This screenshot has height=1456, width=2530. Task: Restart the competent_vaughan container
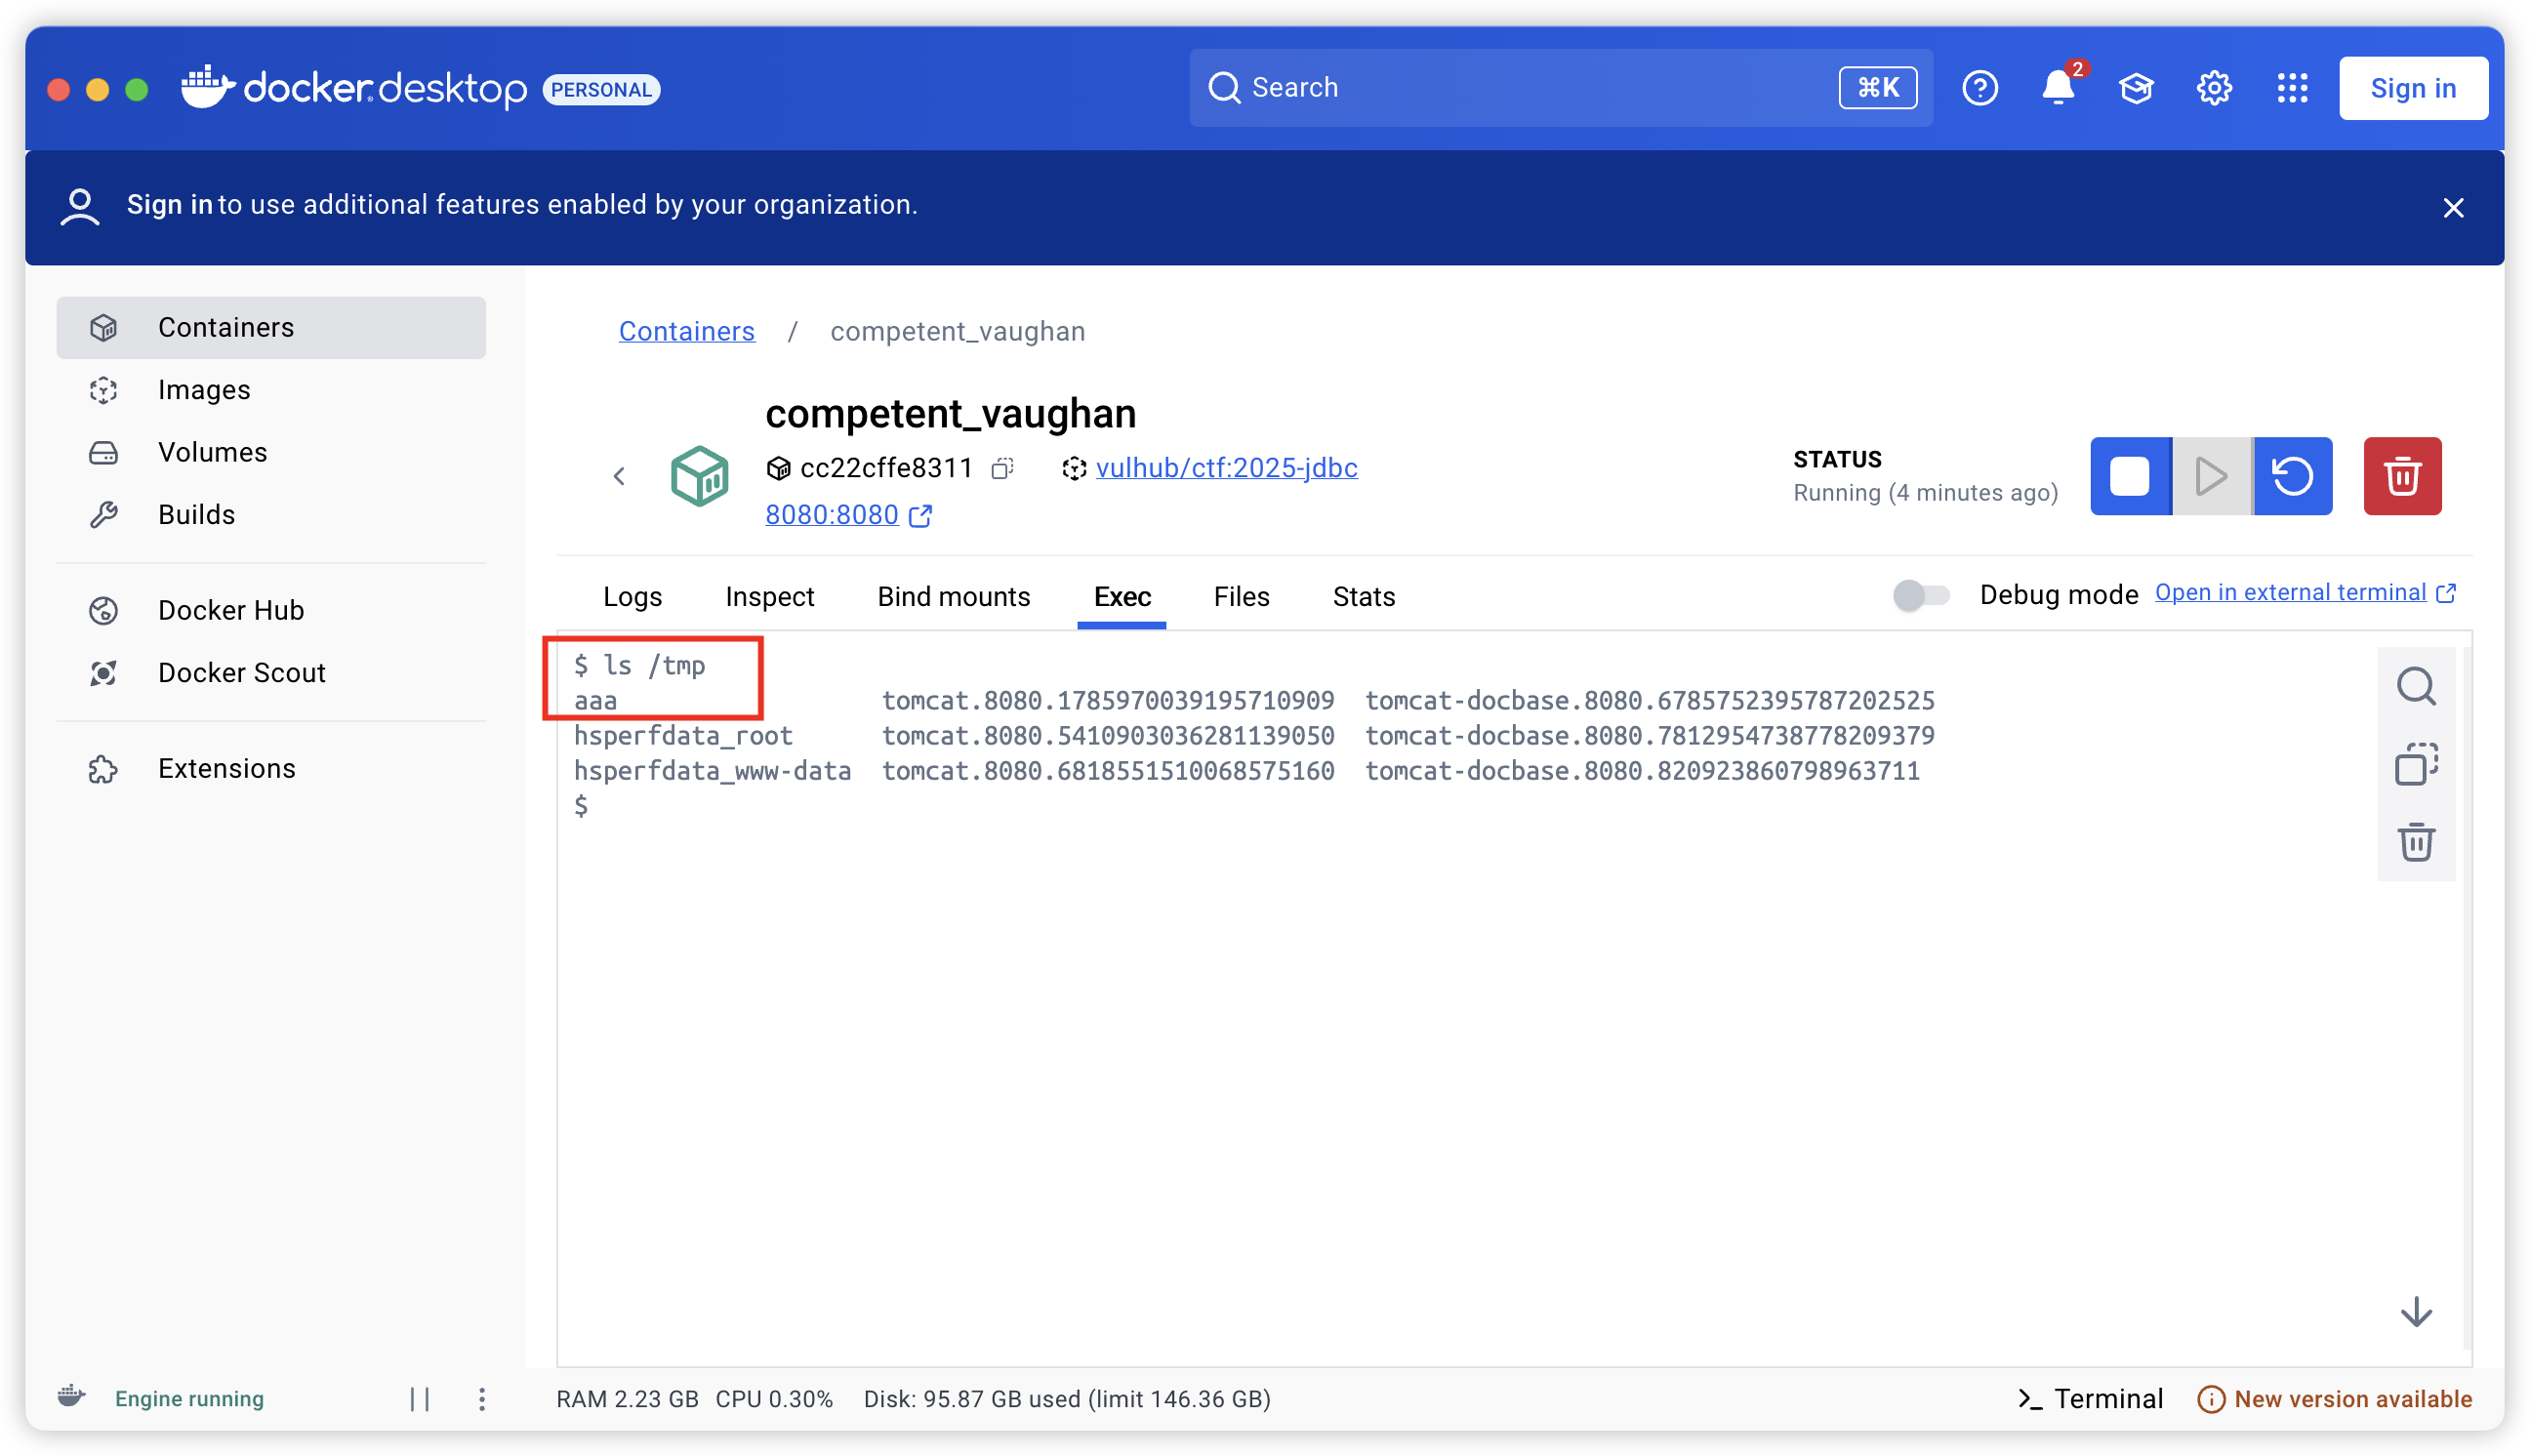(x=2293, y=476)
